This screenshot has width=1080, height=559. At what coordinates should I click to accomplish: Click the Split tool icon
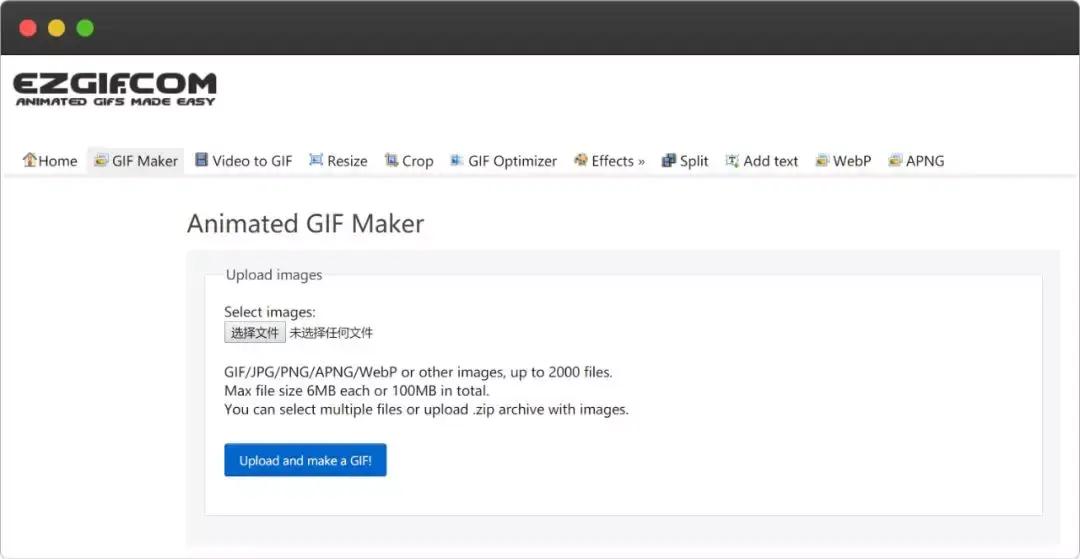coord(669,160)
